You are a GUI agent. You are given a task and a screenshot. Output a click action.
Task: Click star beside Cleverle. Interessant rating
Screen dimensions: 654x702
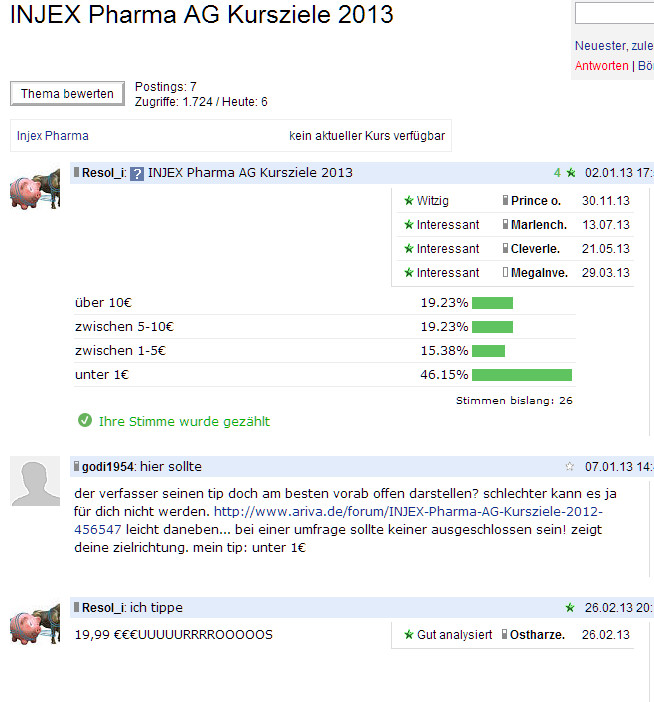(408, 248)
